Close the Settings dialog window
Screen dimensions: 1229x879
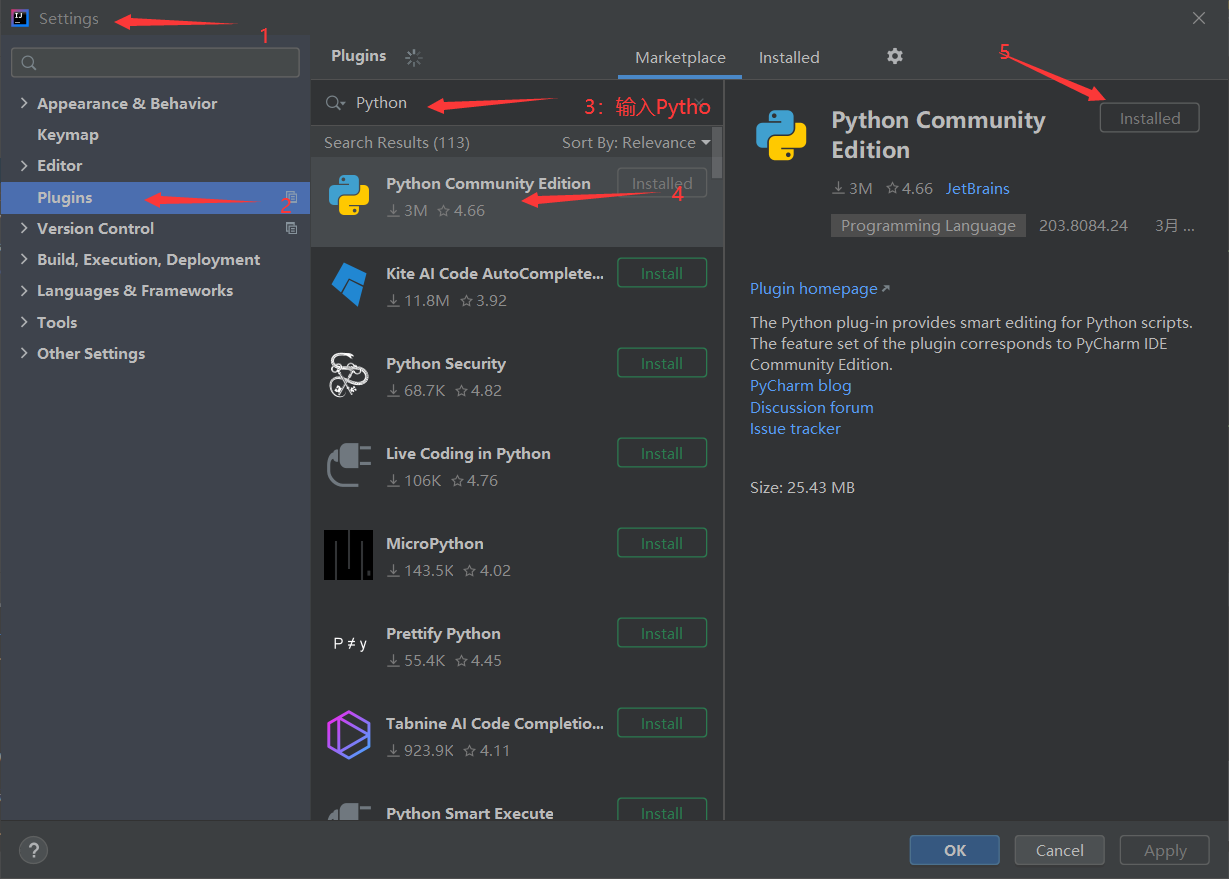(x=1199, y=18)
